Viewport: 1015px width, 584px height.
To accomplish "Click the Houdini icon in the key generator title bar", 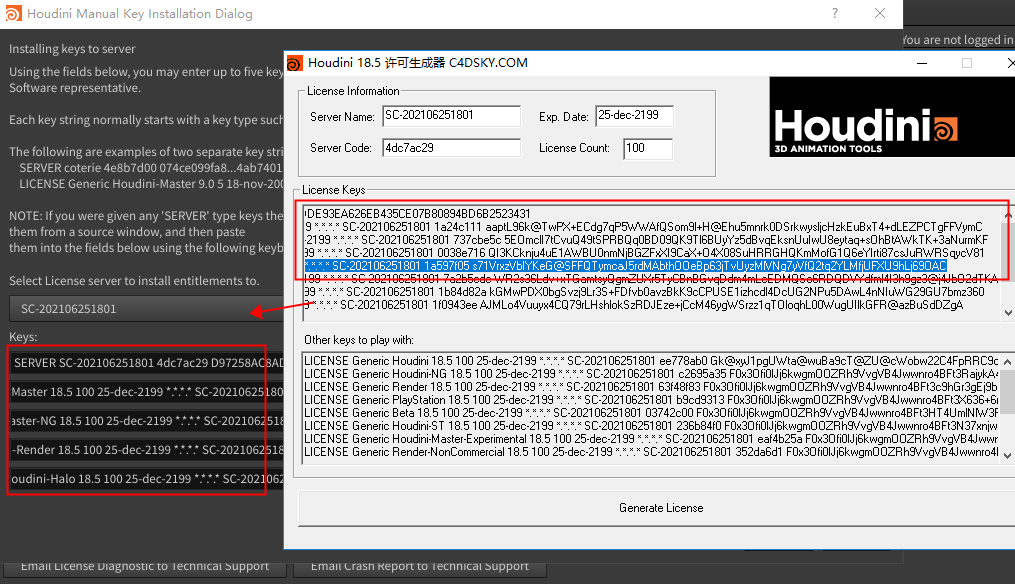I will point(295,63).
